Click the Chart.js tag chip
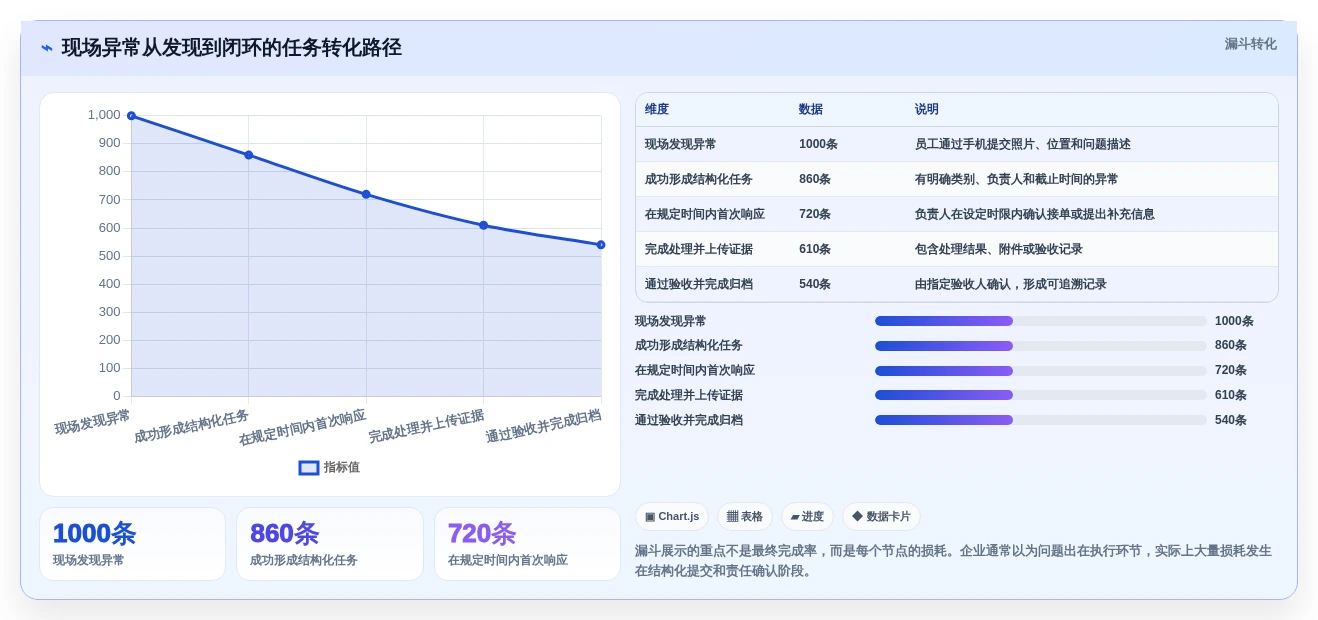This screenshot has width=1318, height=620. (x=672, y=516)
